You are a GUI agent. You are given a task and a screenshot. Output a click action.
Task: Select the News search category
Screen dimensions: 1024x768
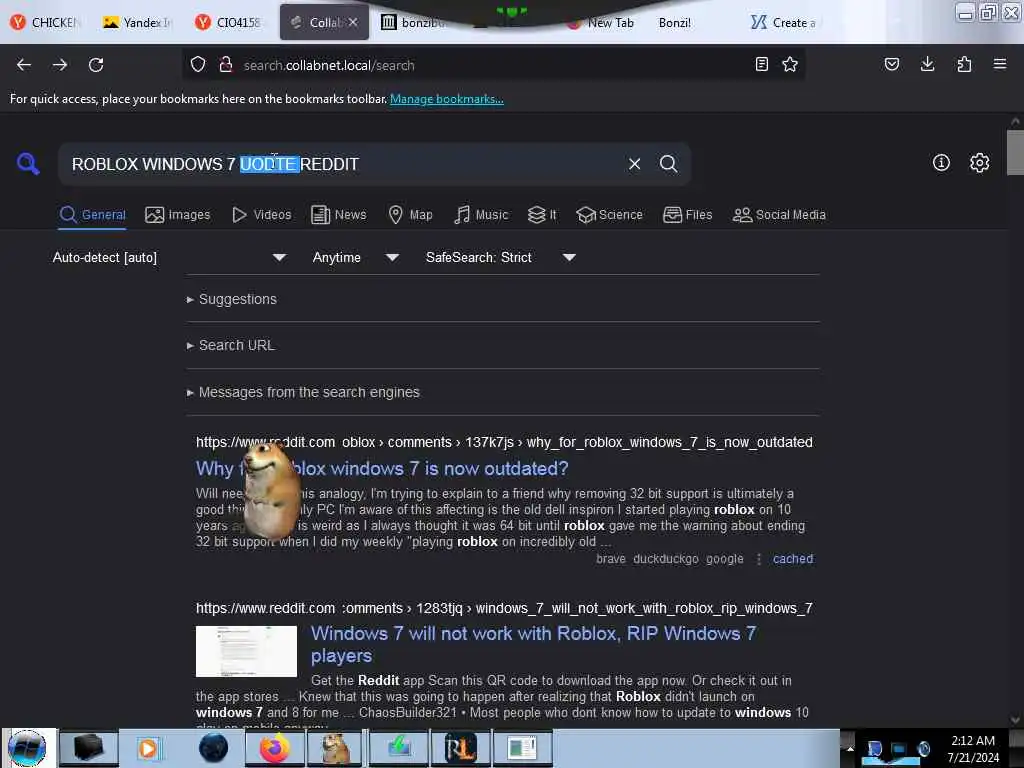click(339, 214)
